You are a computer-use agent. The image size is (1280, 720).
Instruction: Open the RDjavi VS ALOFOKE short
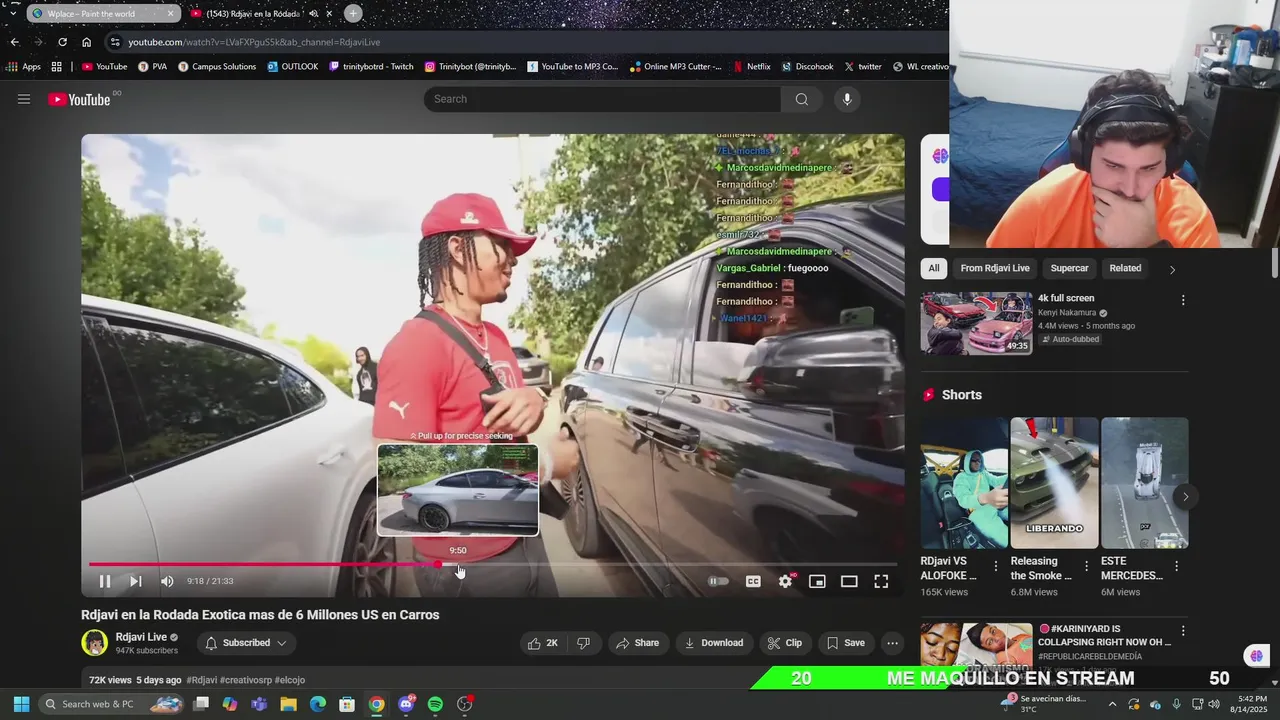[964, 483]
